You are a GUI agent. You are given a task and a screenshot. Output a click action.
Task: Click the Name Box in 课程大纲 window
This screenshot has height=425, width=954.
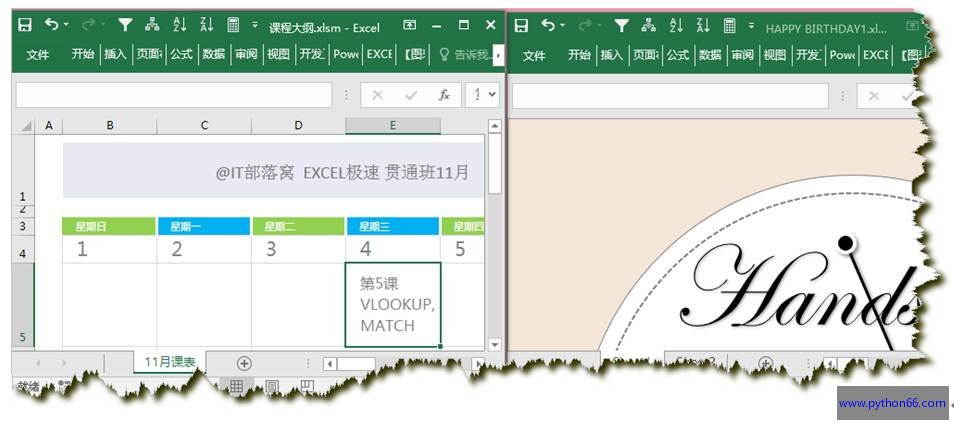pos(174,95)
